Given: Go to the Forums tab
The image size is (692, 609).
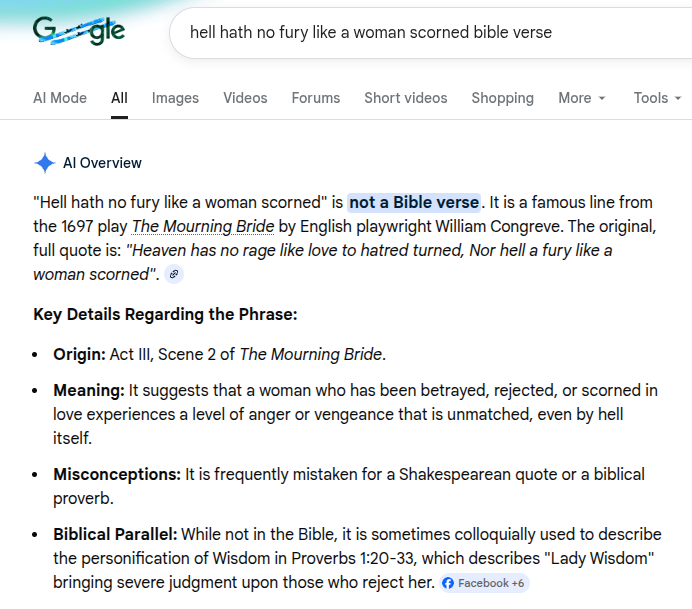Looking at the screenshot, I should [x=316, y=98].
